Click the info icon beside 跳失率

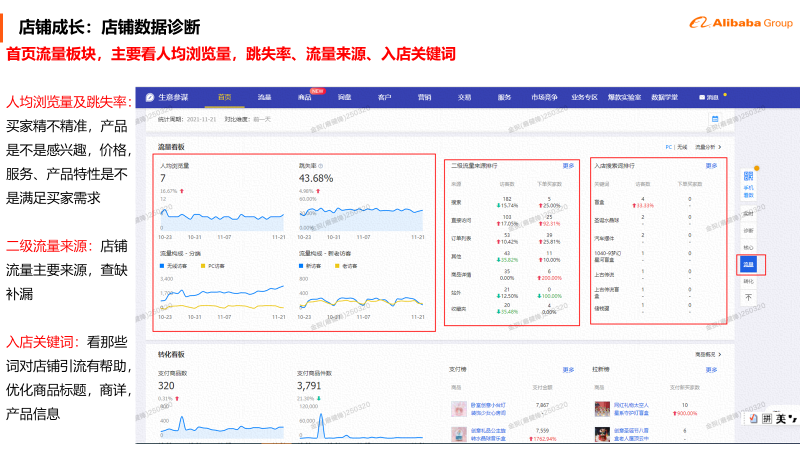320,165
